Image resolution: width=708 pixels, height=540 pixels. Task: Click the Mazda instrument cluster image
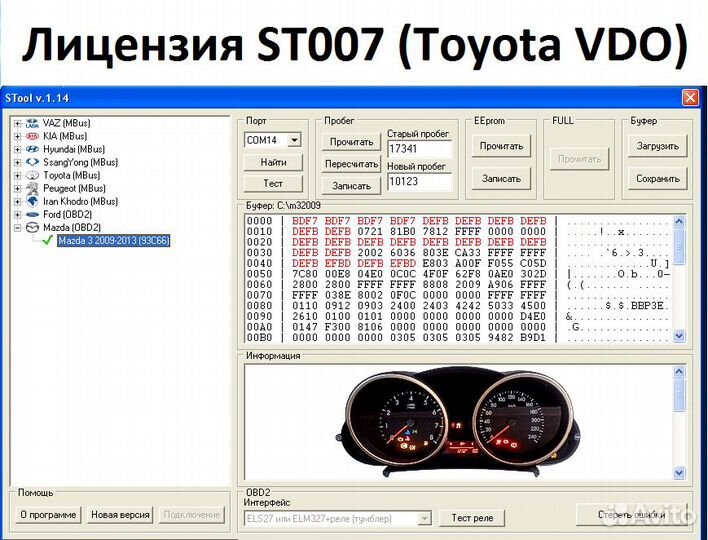pos(457,424)
